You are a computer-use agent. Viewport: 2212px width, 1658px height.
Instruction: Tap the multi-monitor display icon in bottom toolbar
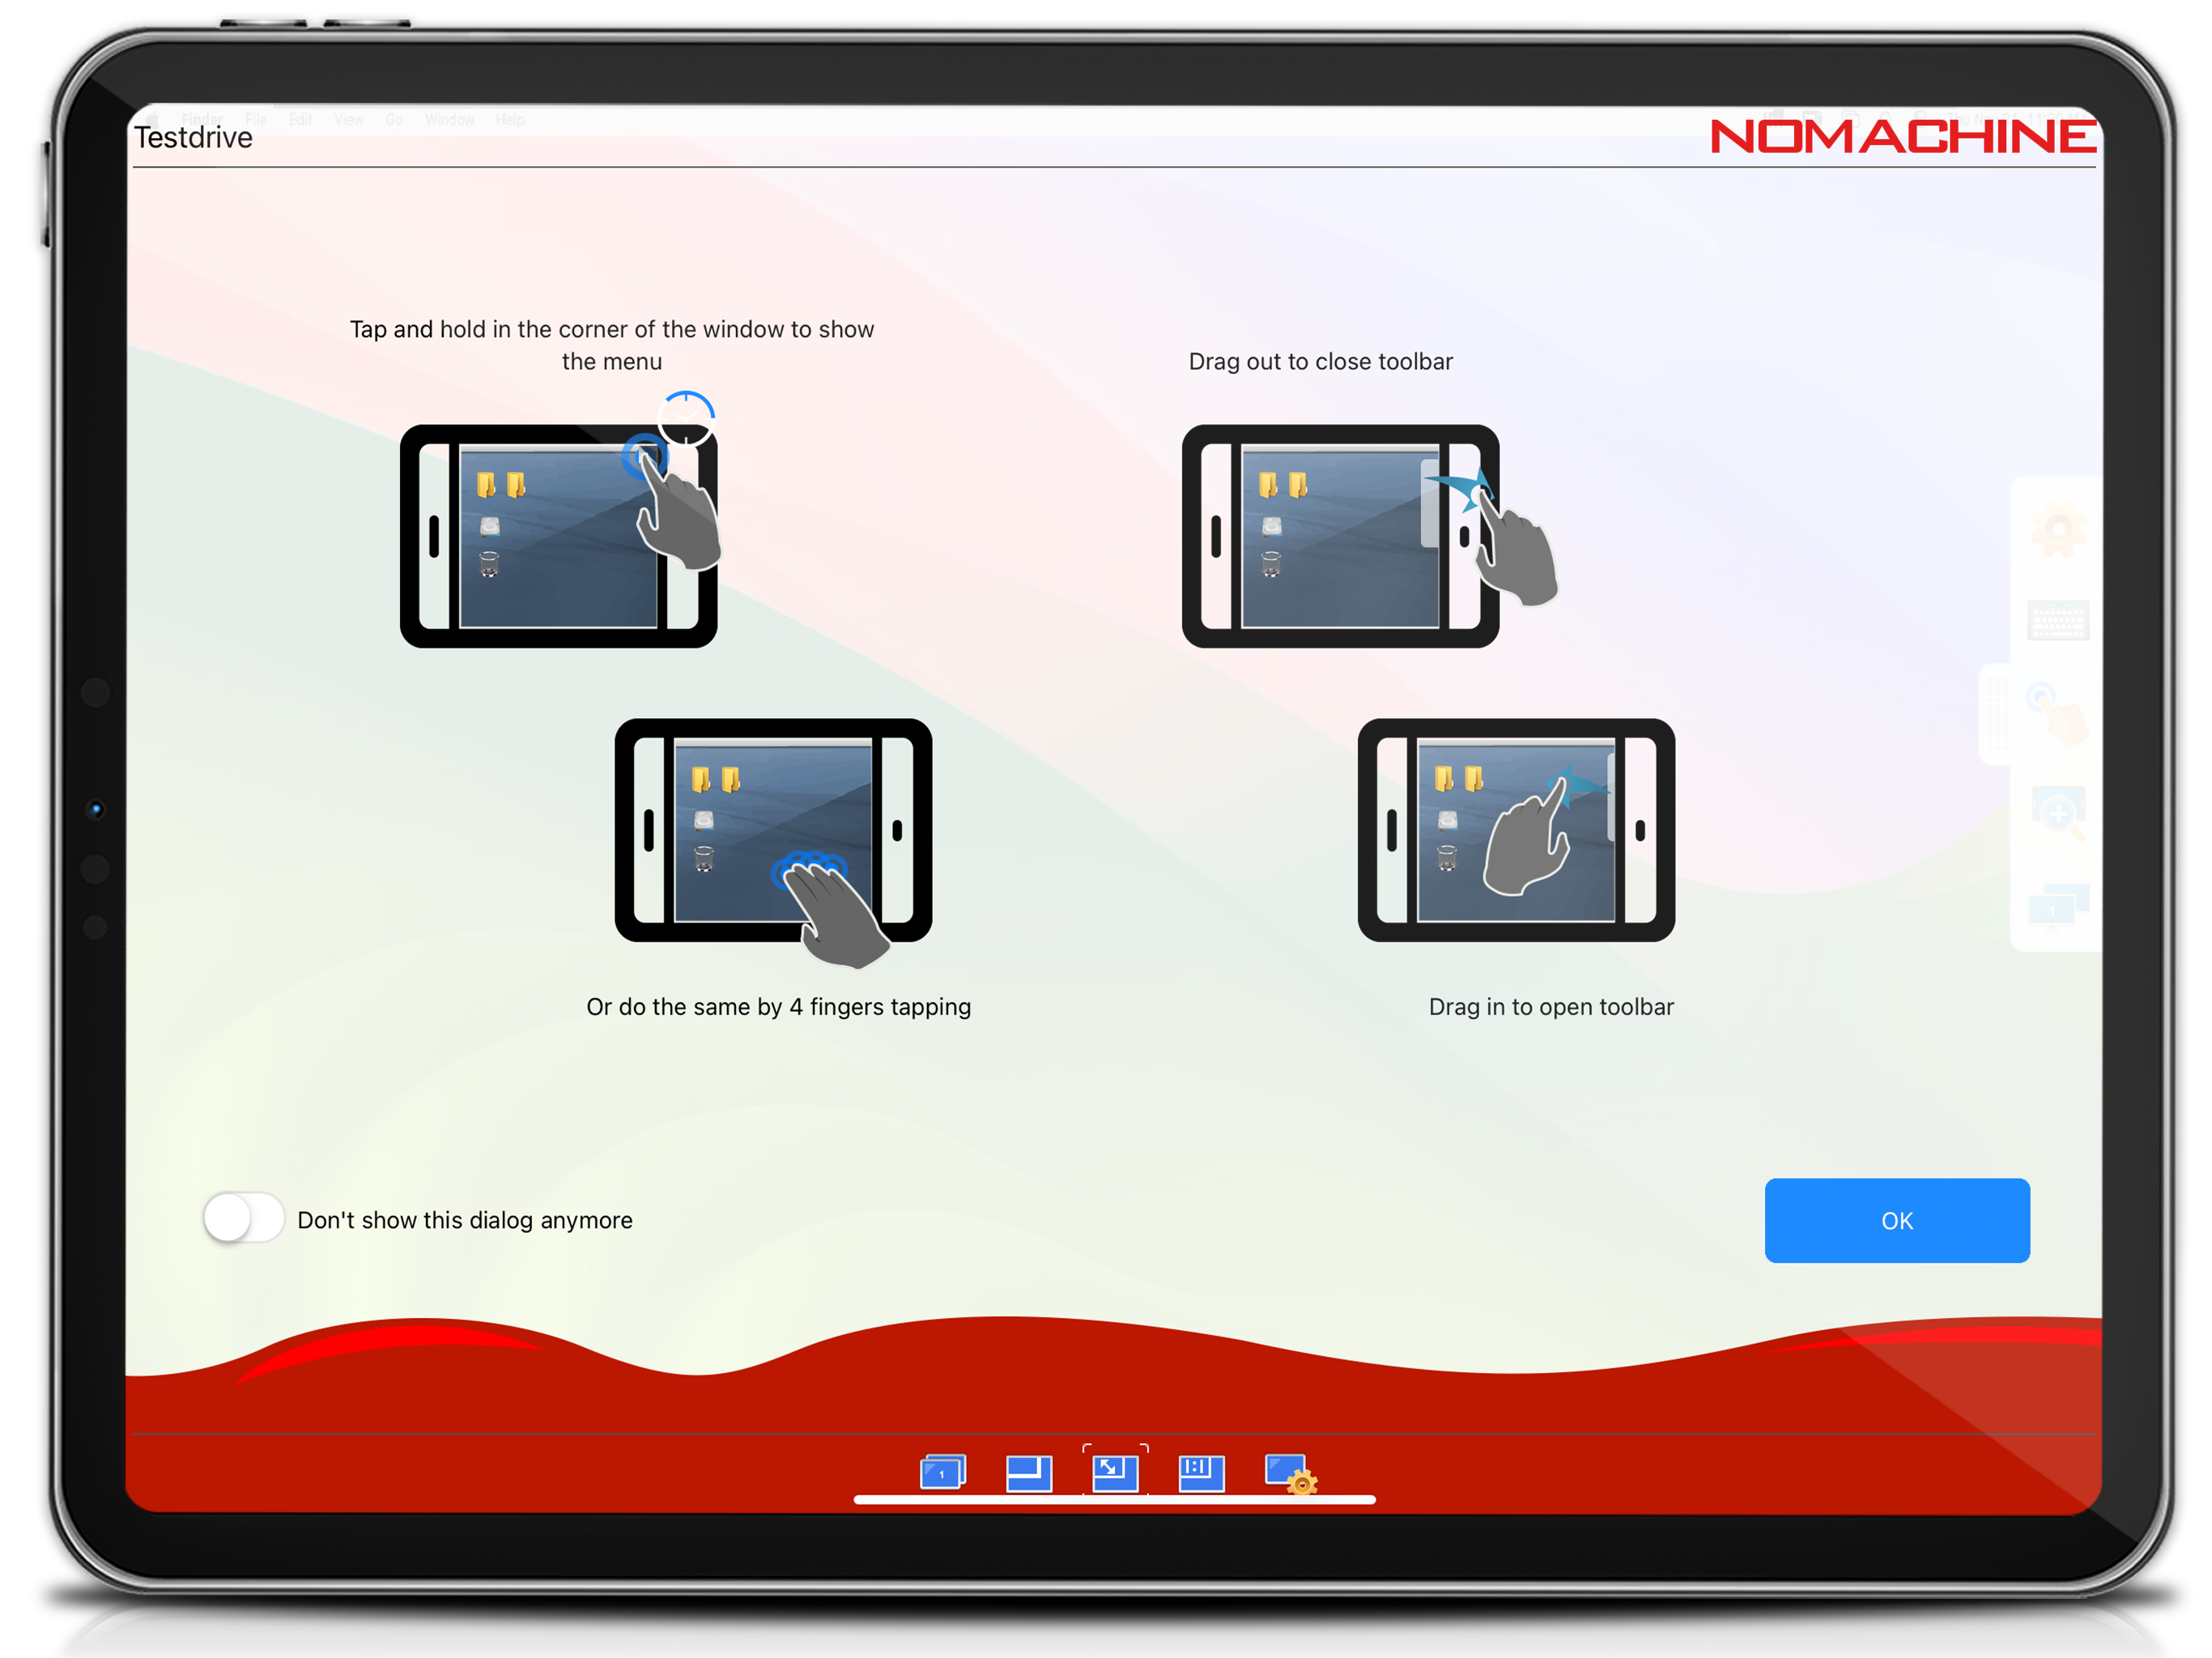tap(942, 1473)
